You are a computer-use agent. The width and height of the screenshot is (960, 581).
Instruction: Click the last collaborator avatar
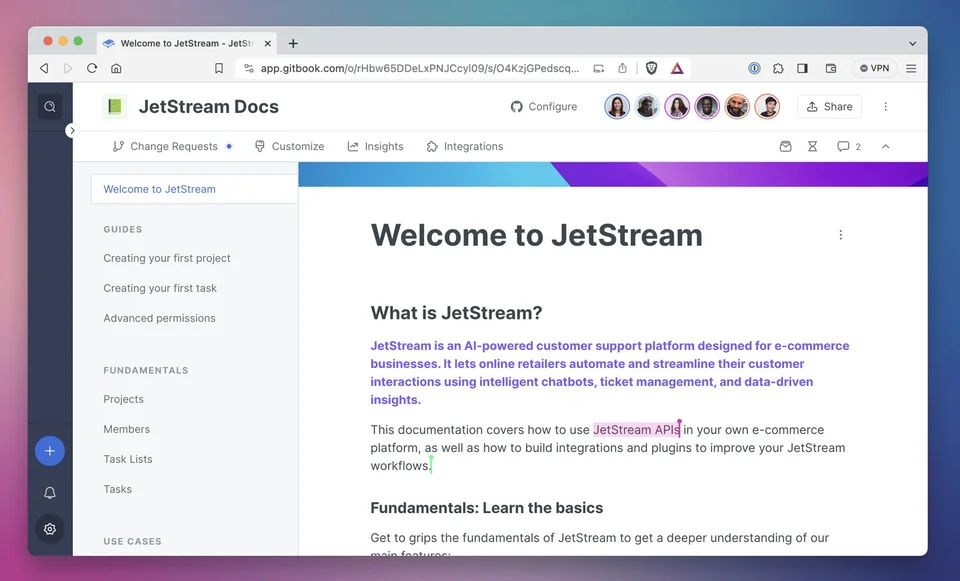pyautogui.click(x=767, y=107)
